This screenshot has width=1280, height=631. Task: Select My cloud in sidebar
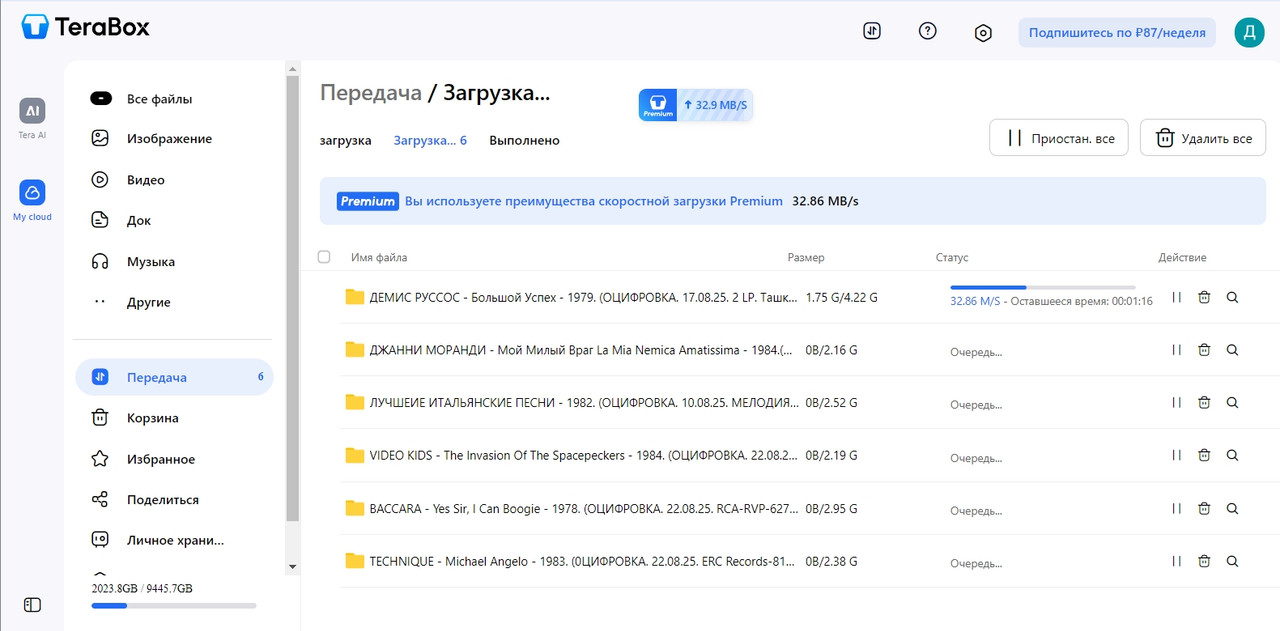tap(32, 200)
